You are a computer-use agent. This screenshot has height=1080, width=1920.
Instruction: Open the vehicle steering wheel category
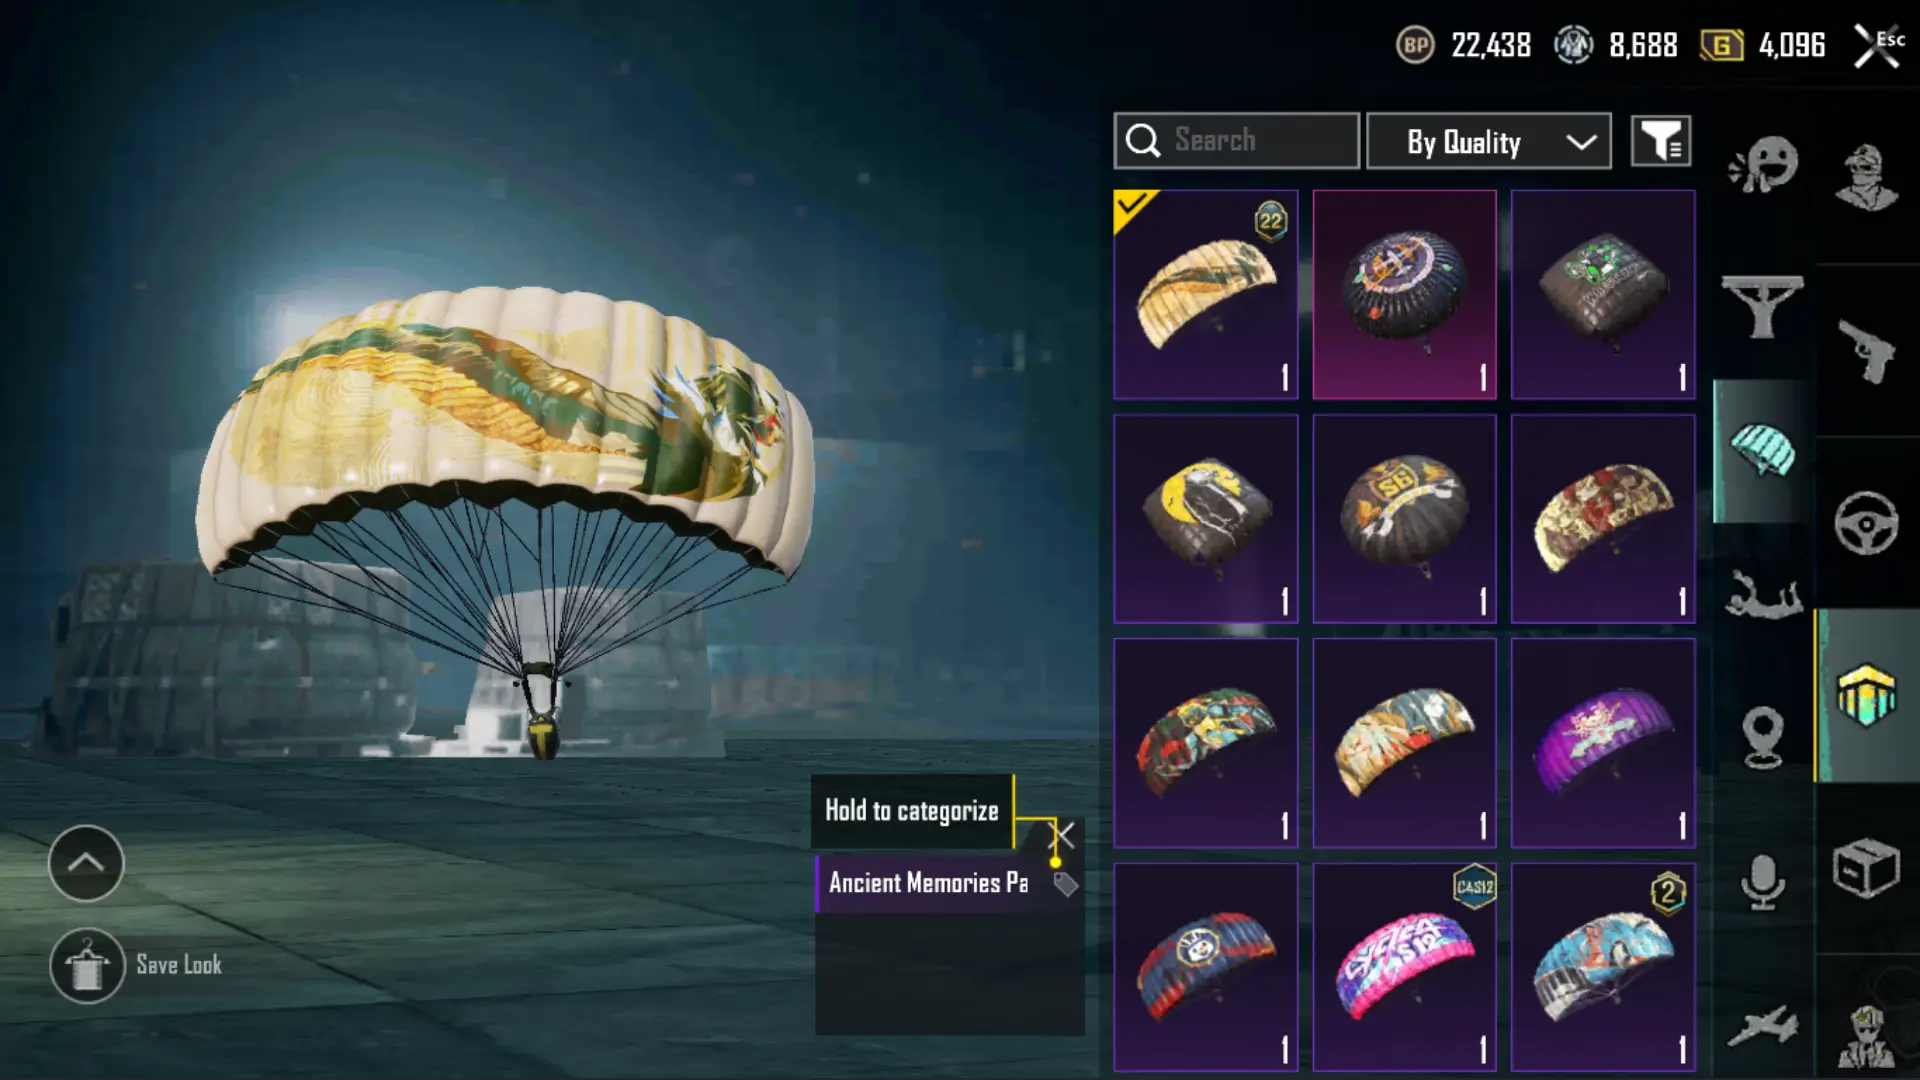coord(1866,522)
